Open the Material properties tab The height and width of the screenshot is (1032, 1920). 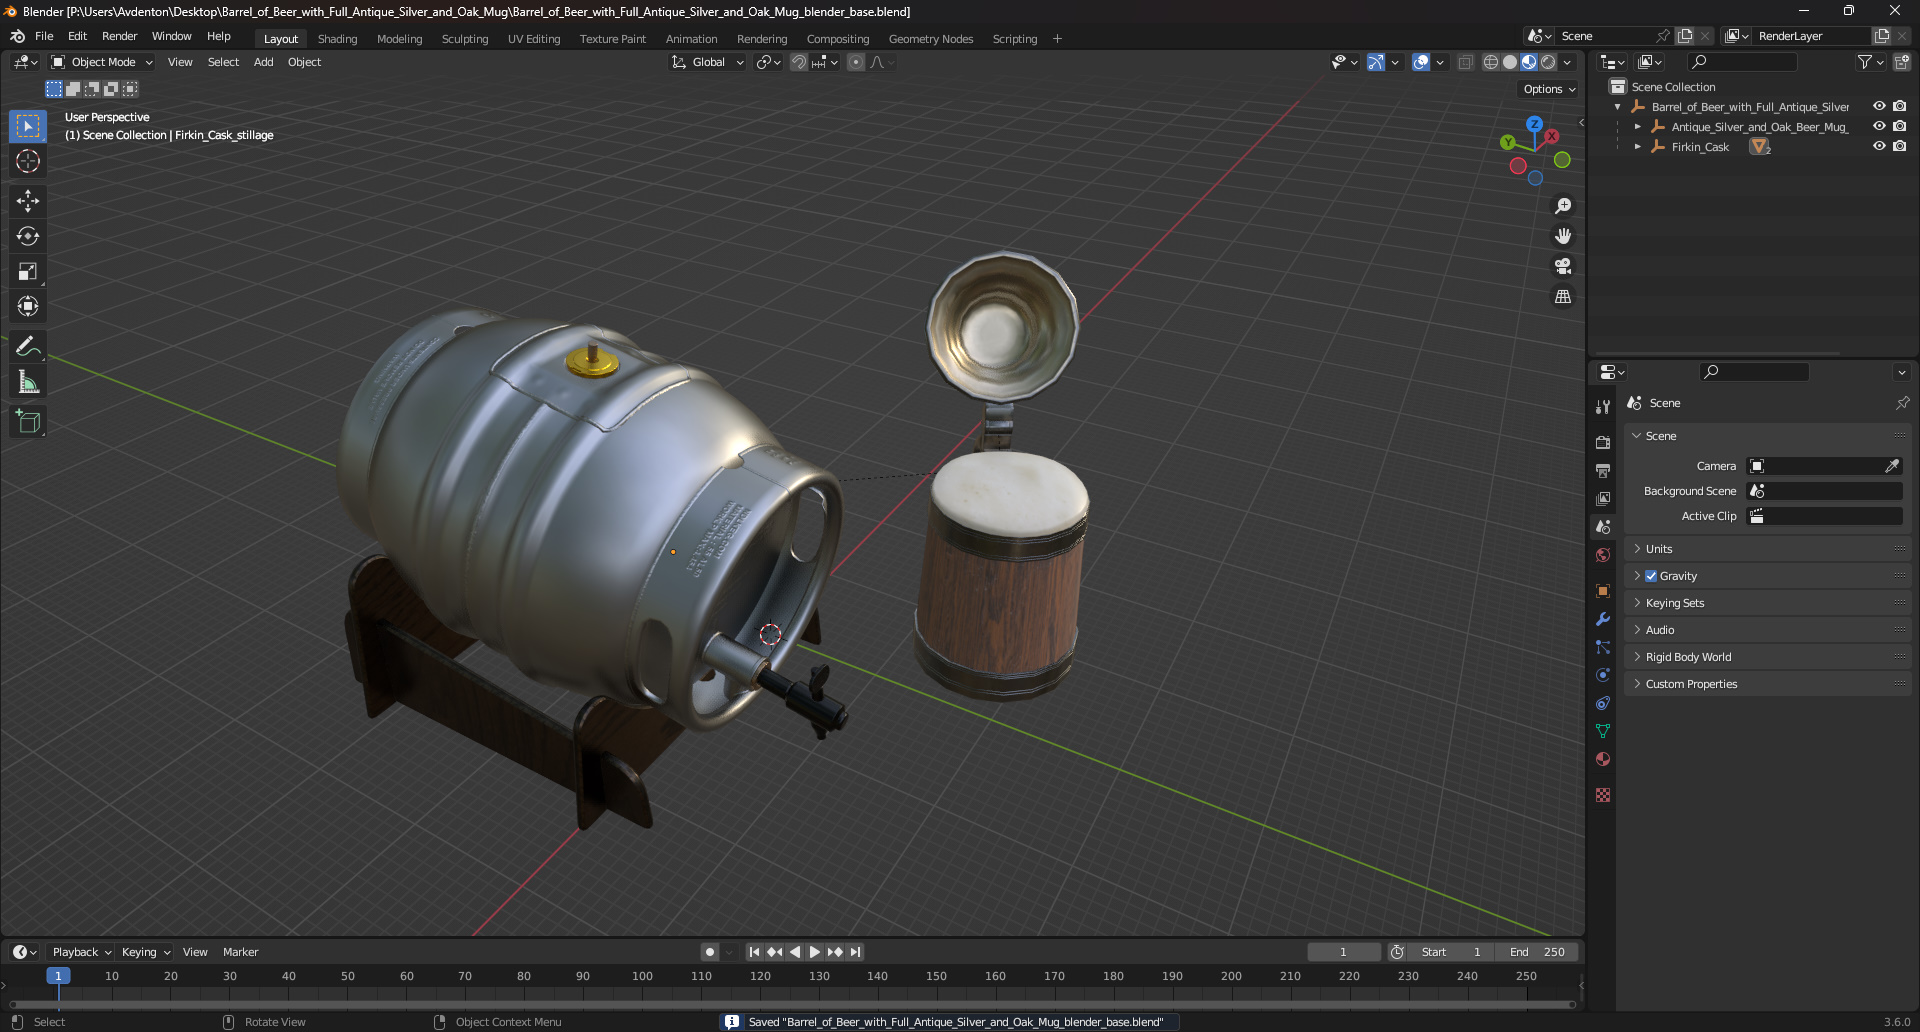[x=1603, y=759]
